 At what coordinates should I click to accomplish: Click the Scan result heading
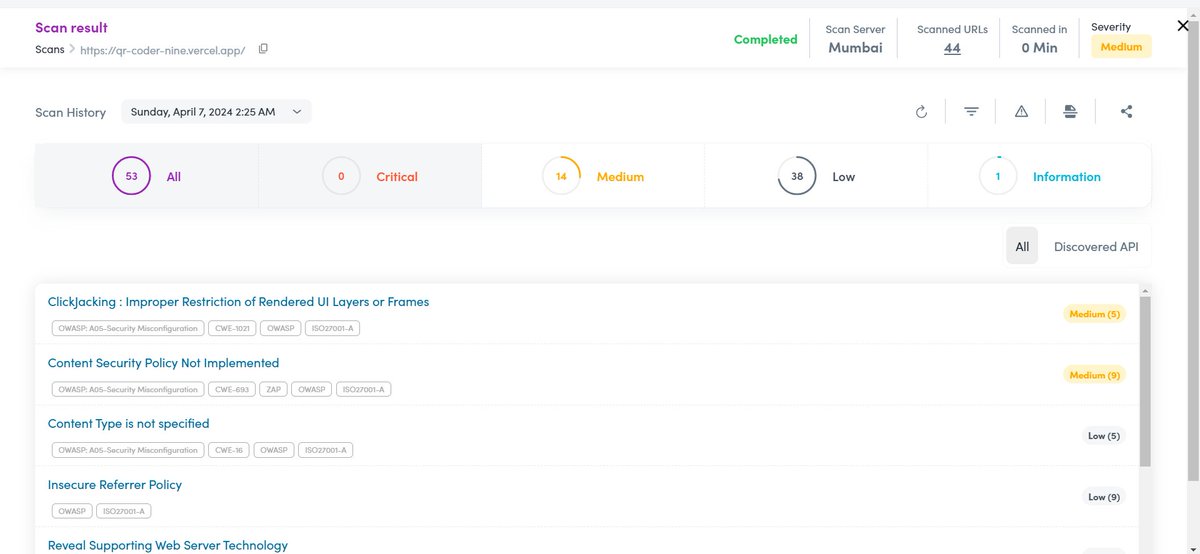(71, 28)
